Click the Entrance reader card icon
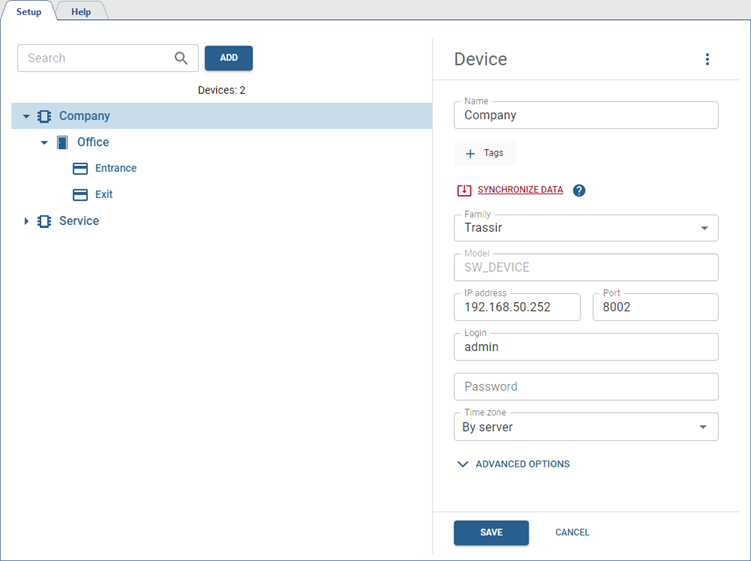The height and width of the screenshot is (561, 751). [81, 169]
